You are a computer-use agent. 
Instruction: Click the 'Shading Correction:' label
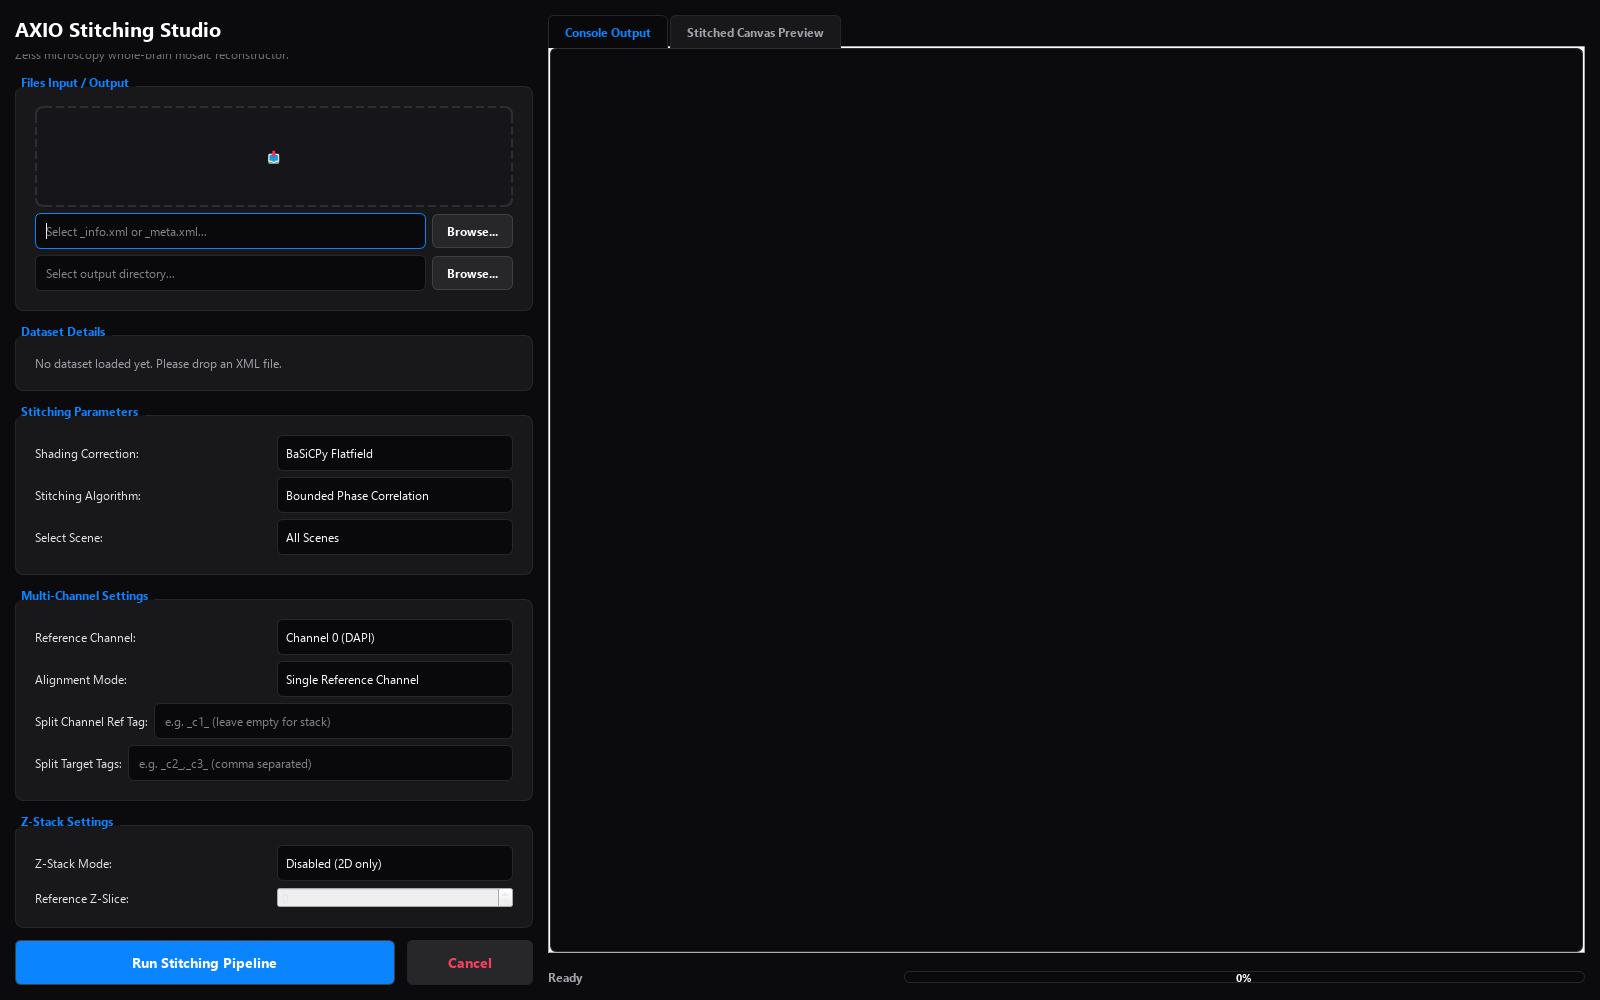coord(87,454)
